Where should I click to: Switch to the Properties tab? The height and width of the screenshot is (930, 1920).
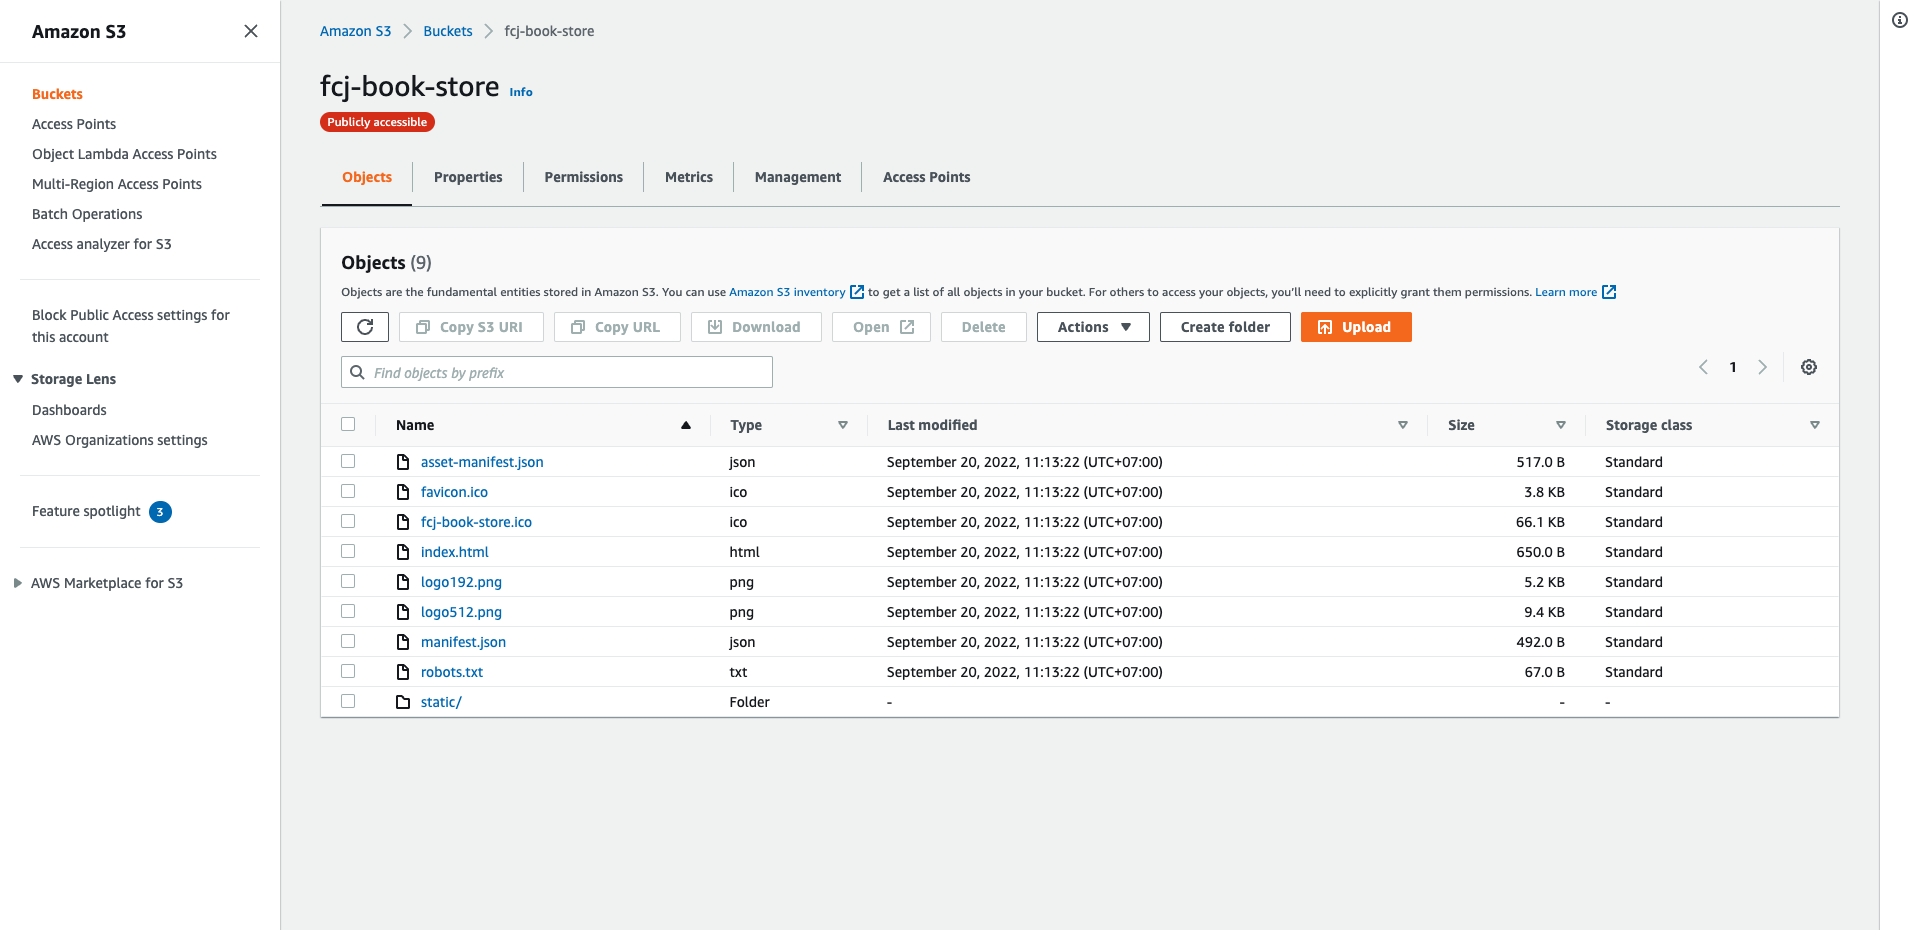[468, 177]
